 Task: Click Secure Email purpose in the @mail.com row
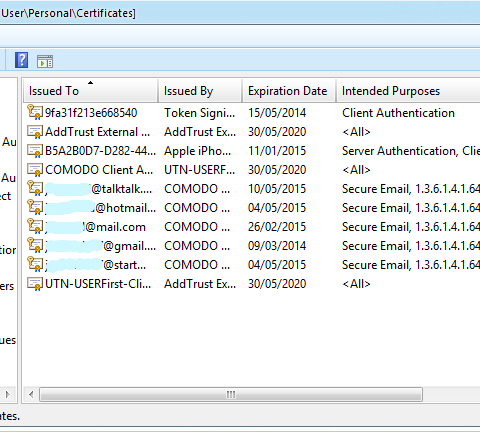(x=411, y=227)
